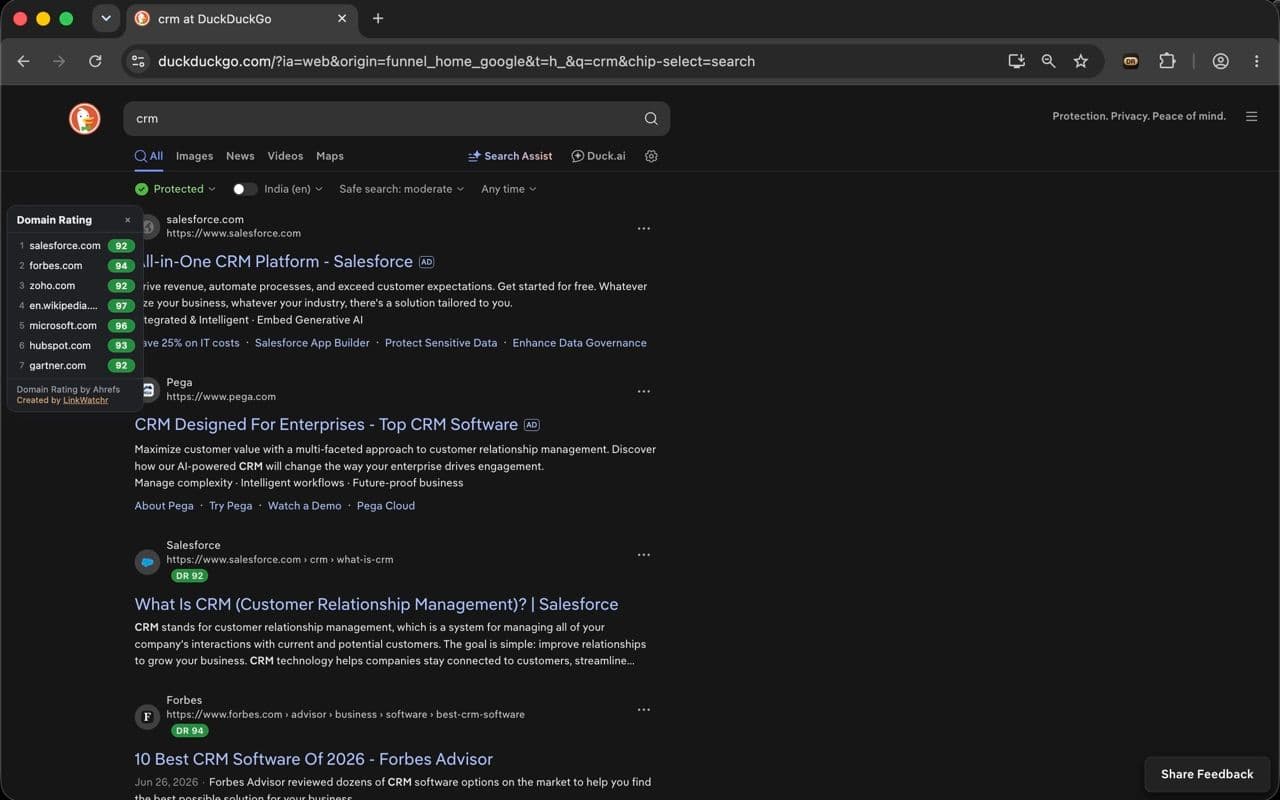Open 10 Best CRM Software Forbes Advisor result
1280x800 pixels.
click(314, 759)
